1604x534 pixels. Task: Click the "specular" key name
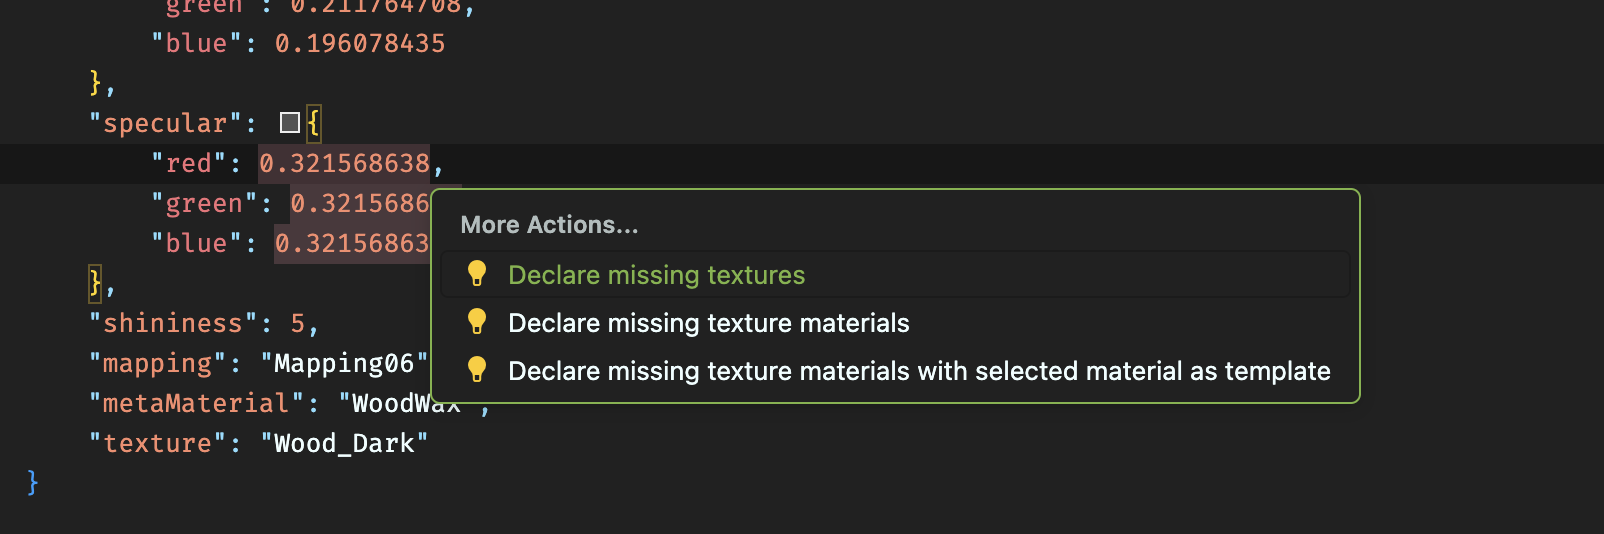[165, 123]
